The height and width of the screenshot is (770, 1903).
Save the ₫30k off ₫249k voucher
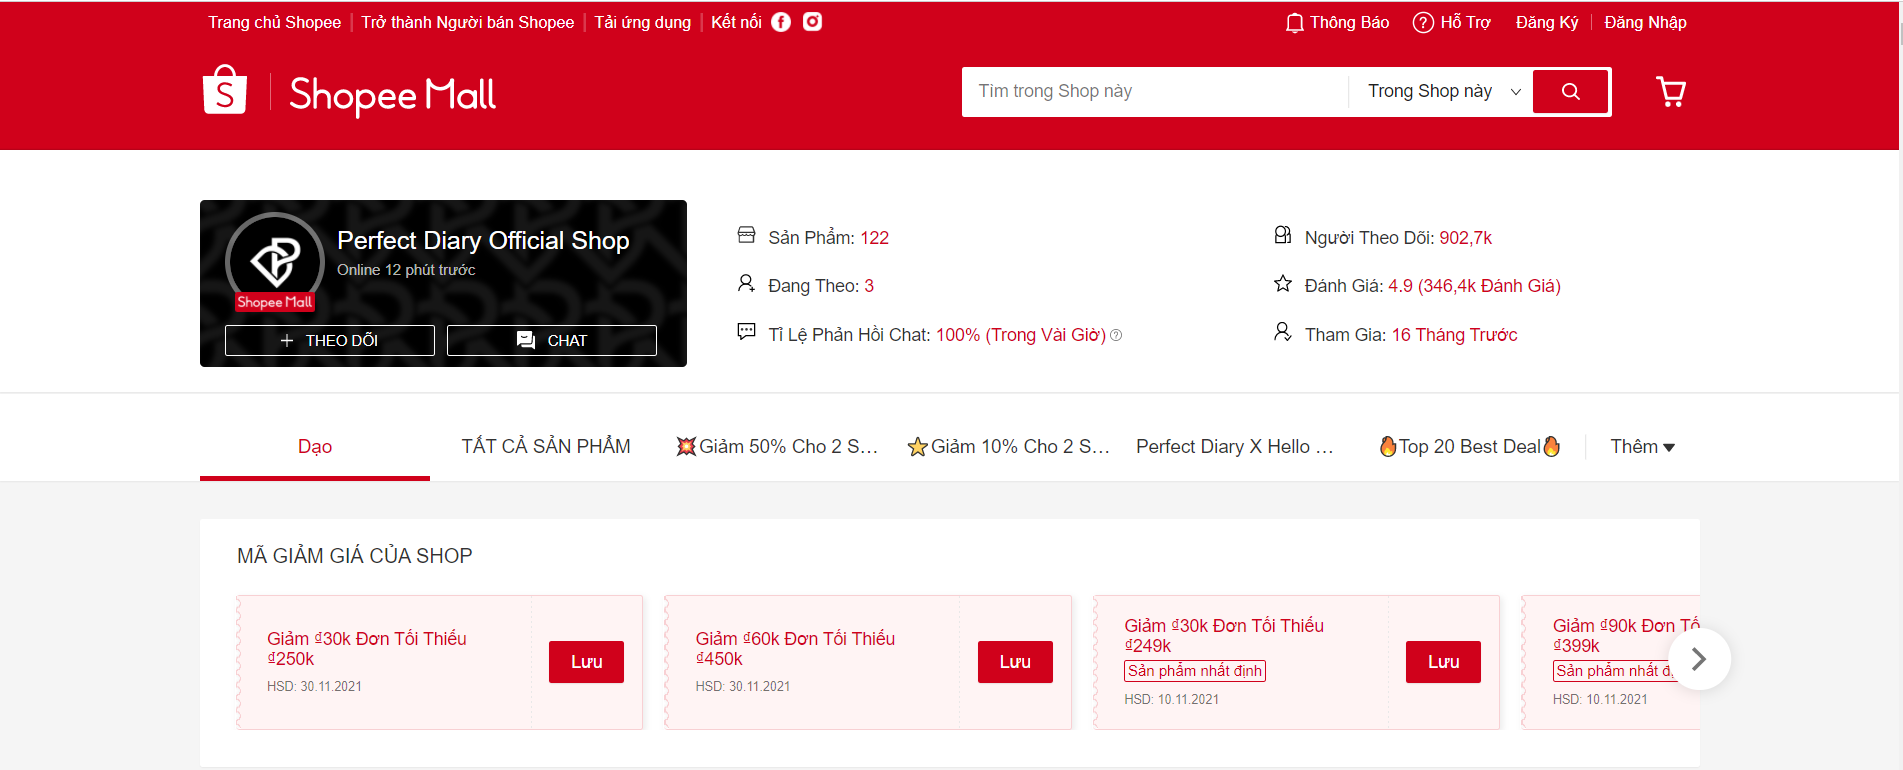(x=1443, y=662)
